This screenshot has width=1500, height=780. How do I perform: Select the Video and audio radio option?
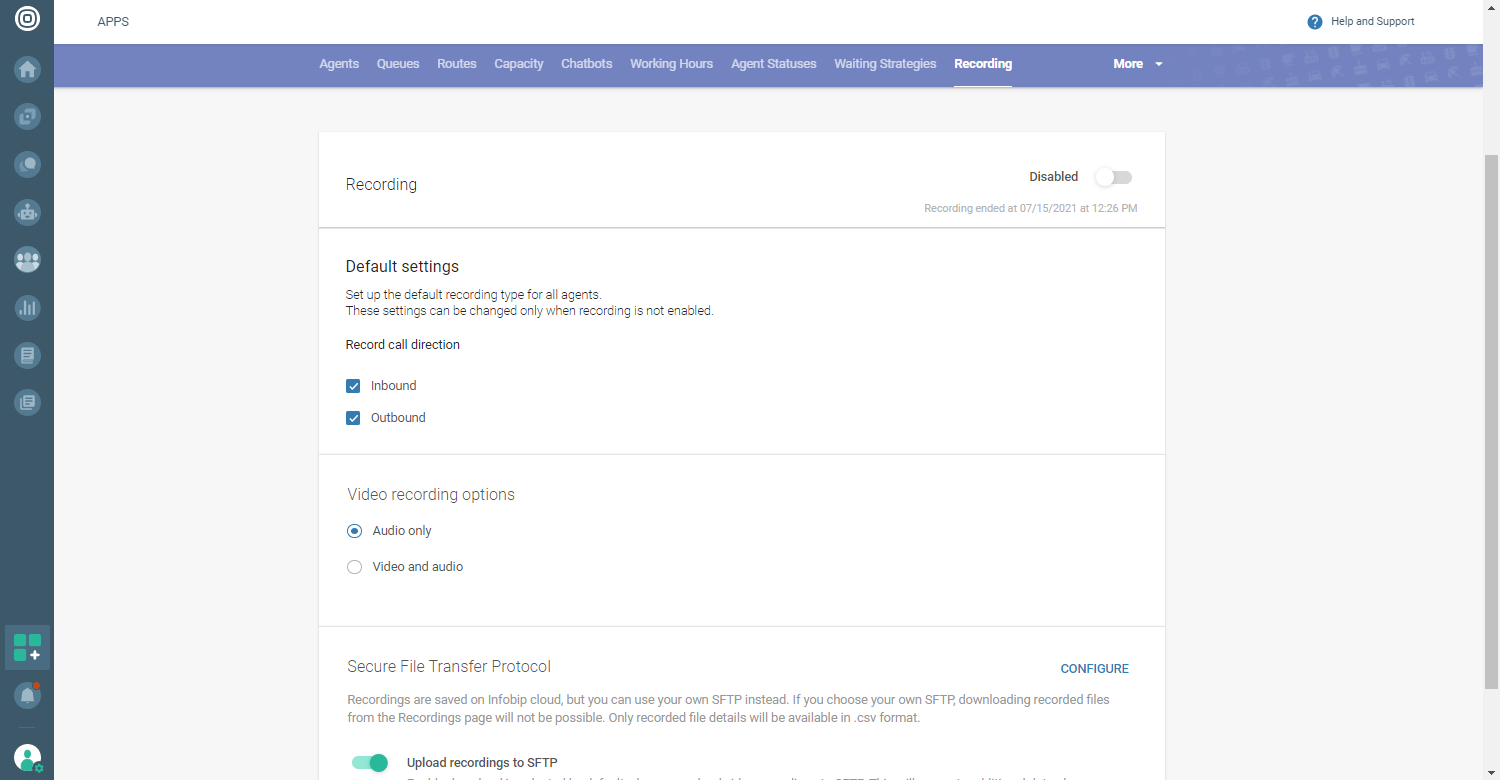(x=354, y=567)
